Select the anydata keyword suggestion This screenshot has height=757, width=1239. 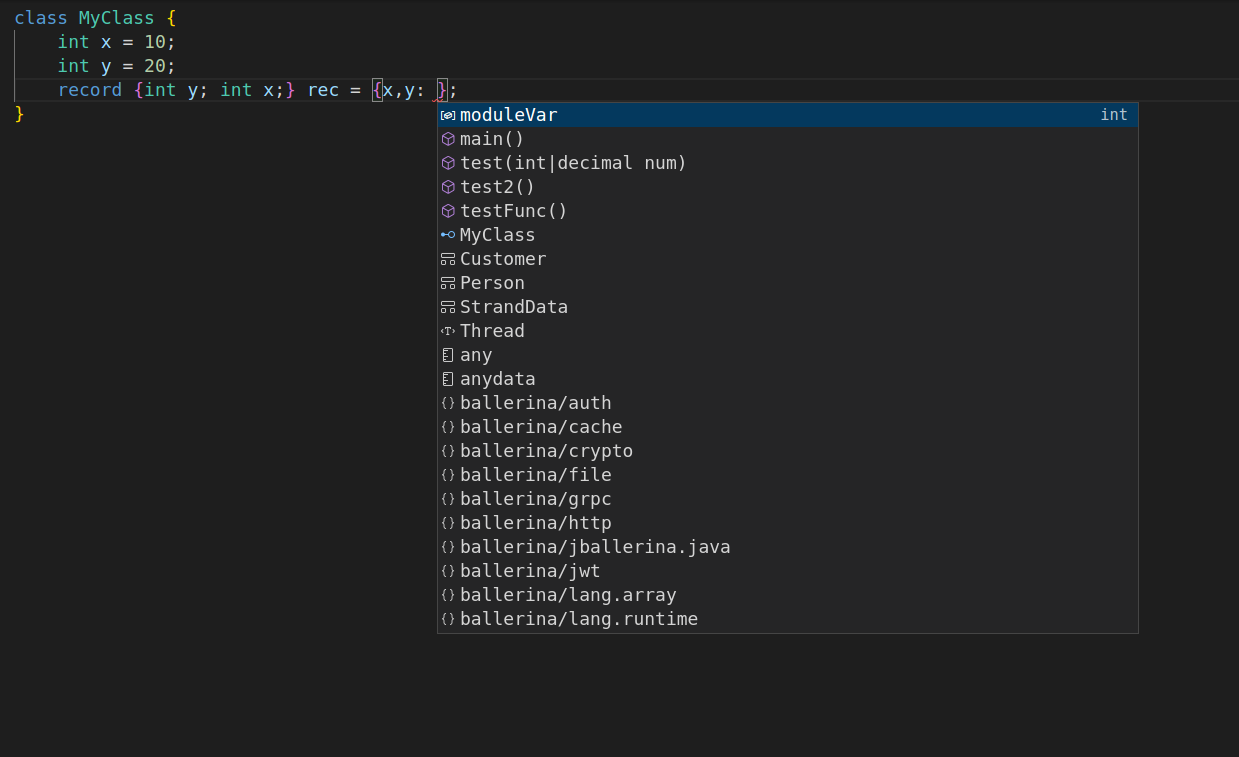[x=788, y=379]
